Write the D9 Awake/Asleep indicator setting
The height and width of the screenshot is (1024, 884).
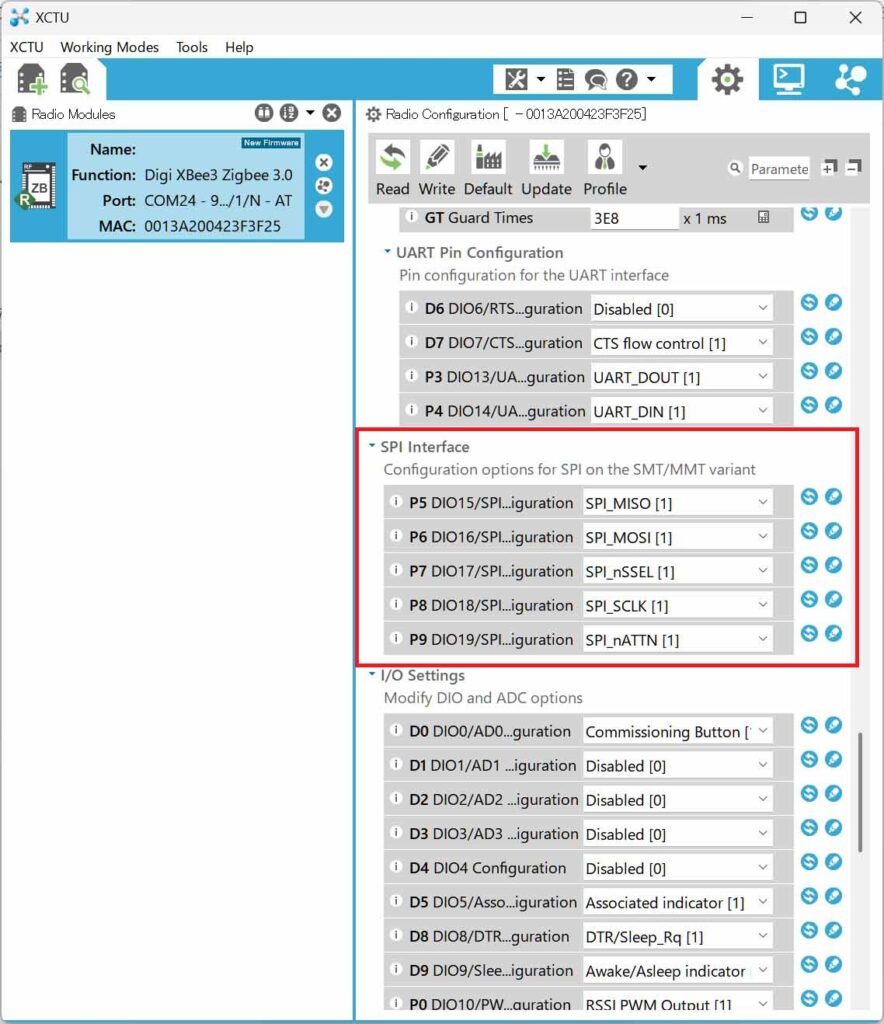pyautogui.click(x=833, y=965)
